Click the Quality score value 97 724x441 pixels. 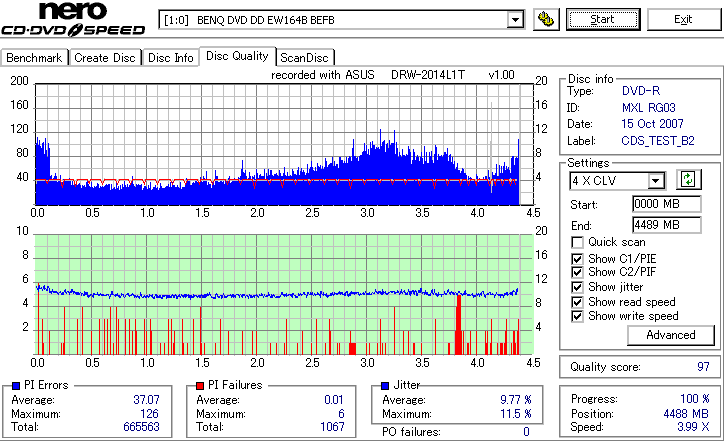(703, 367)
